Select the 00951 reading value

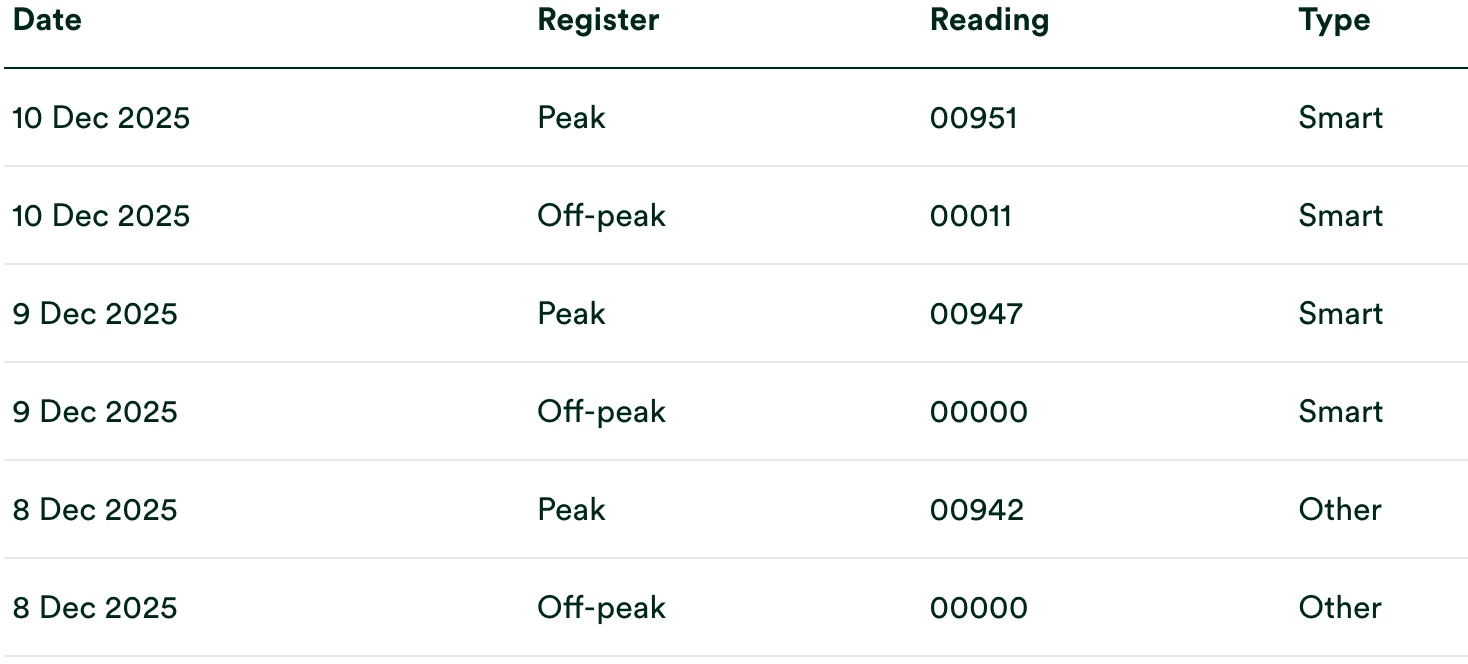(x=973, y=118)
